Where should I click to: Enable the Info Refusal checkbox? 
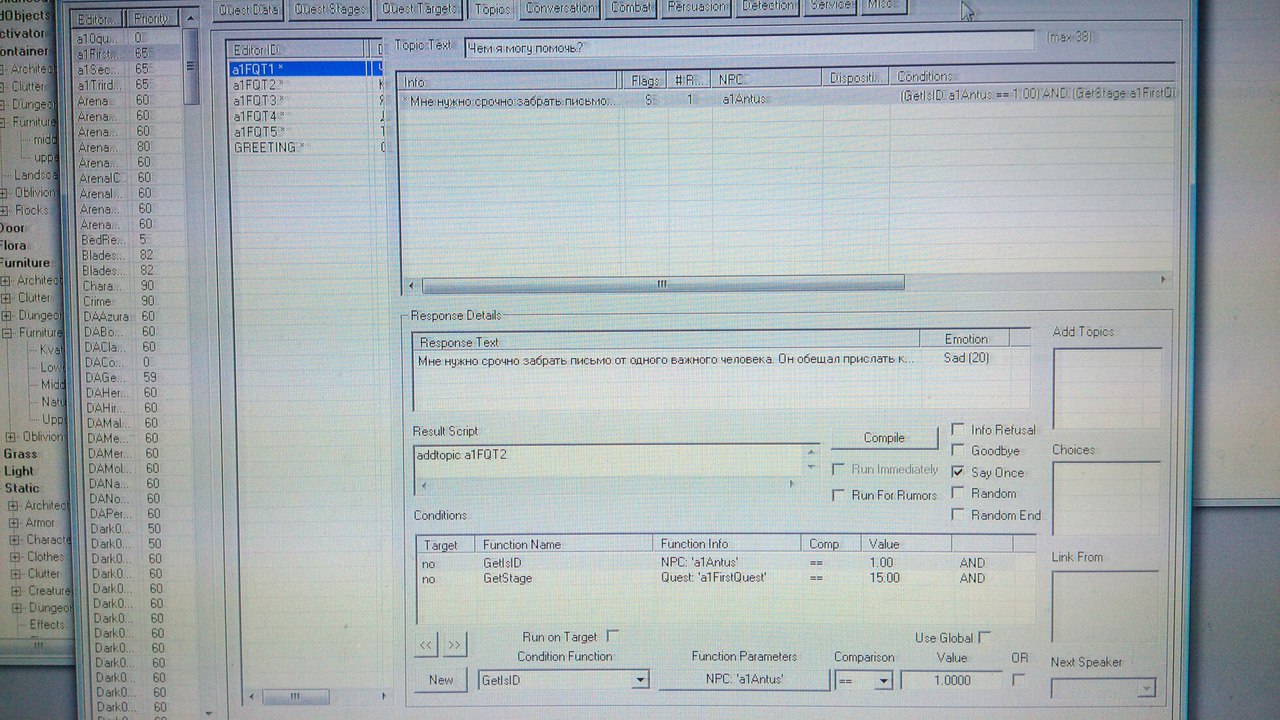pos(958,429)
